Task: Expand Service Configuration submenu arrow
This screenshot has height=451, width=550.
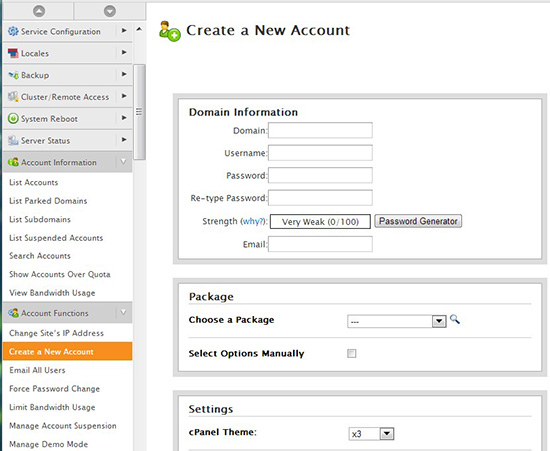Action: tap(124, 31)
